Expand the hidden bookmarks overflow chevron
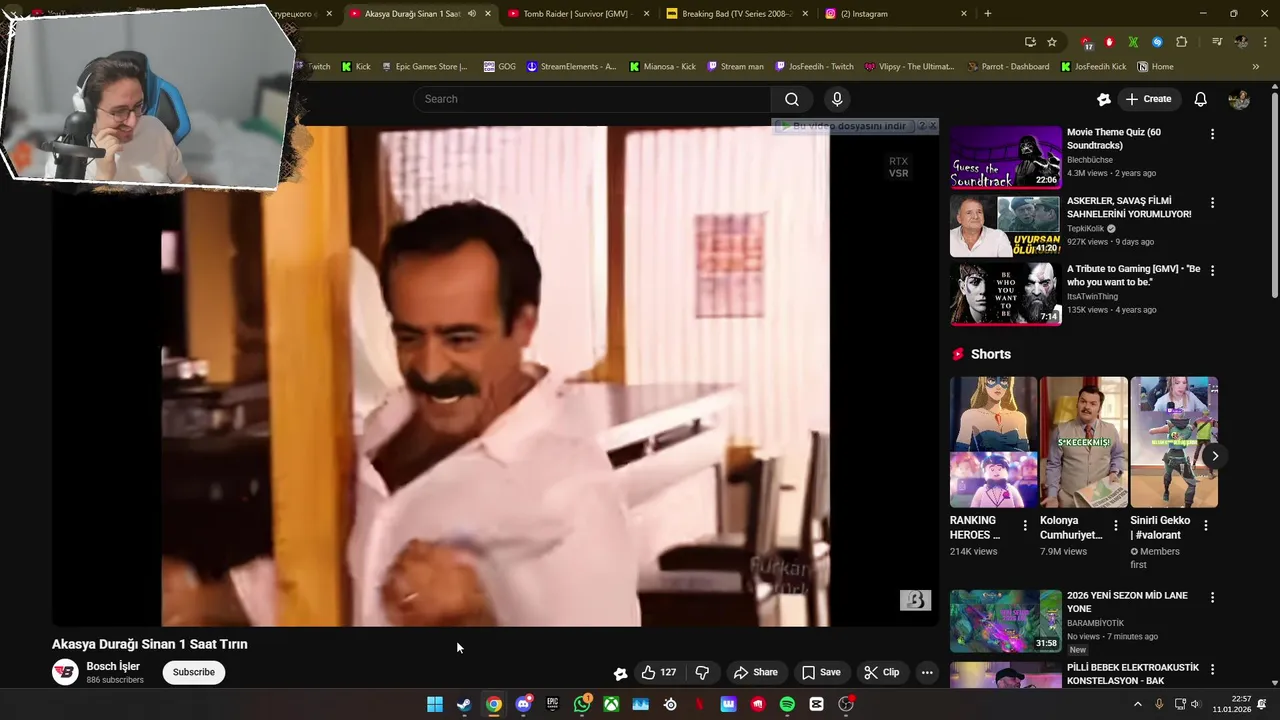 [1256, 67]
